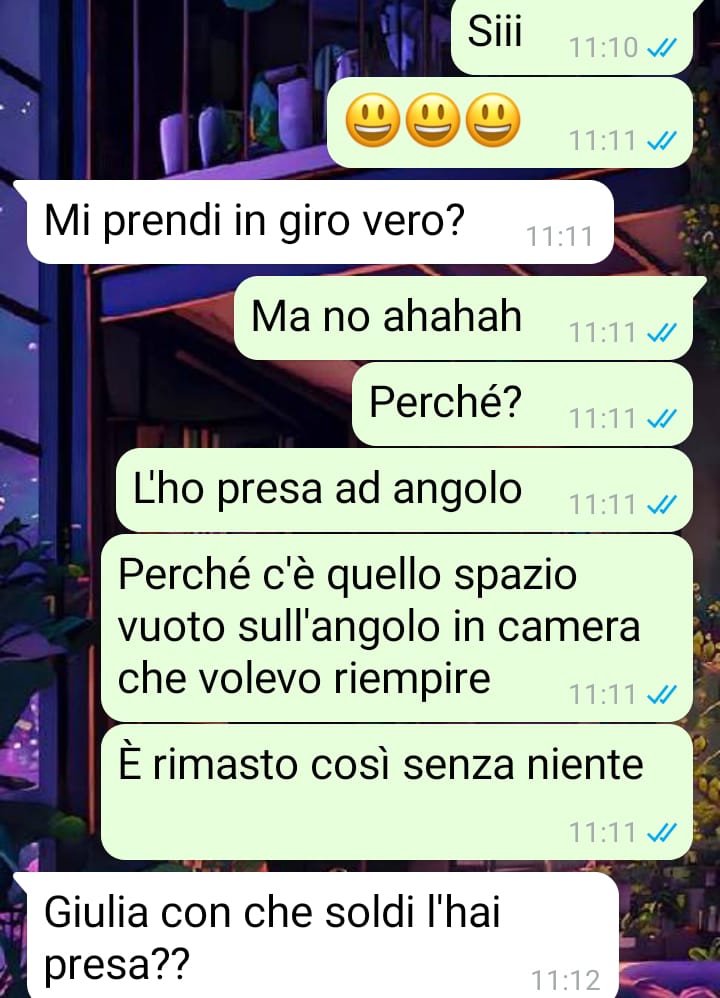720x998 pixels.
Task: Tap read checkmarks on 'Perché?' message
Action: coord(661,419)
